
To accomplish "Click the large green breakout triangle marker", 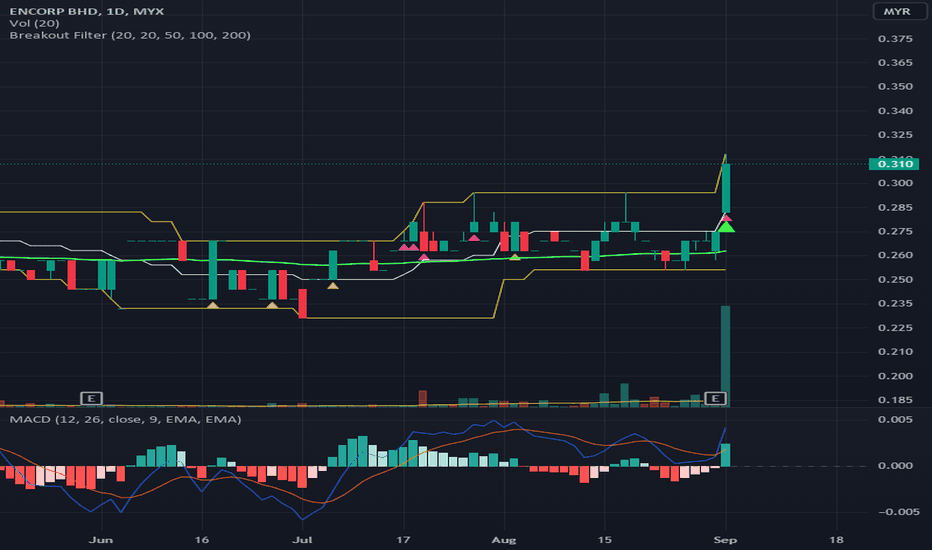I will [726, 227].
